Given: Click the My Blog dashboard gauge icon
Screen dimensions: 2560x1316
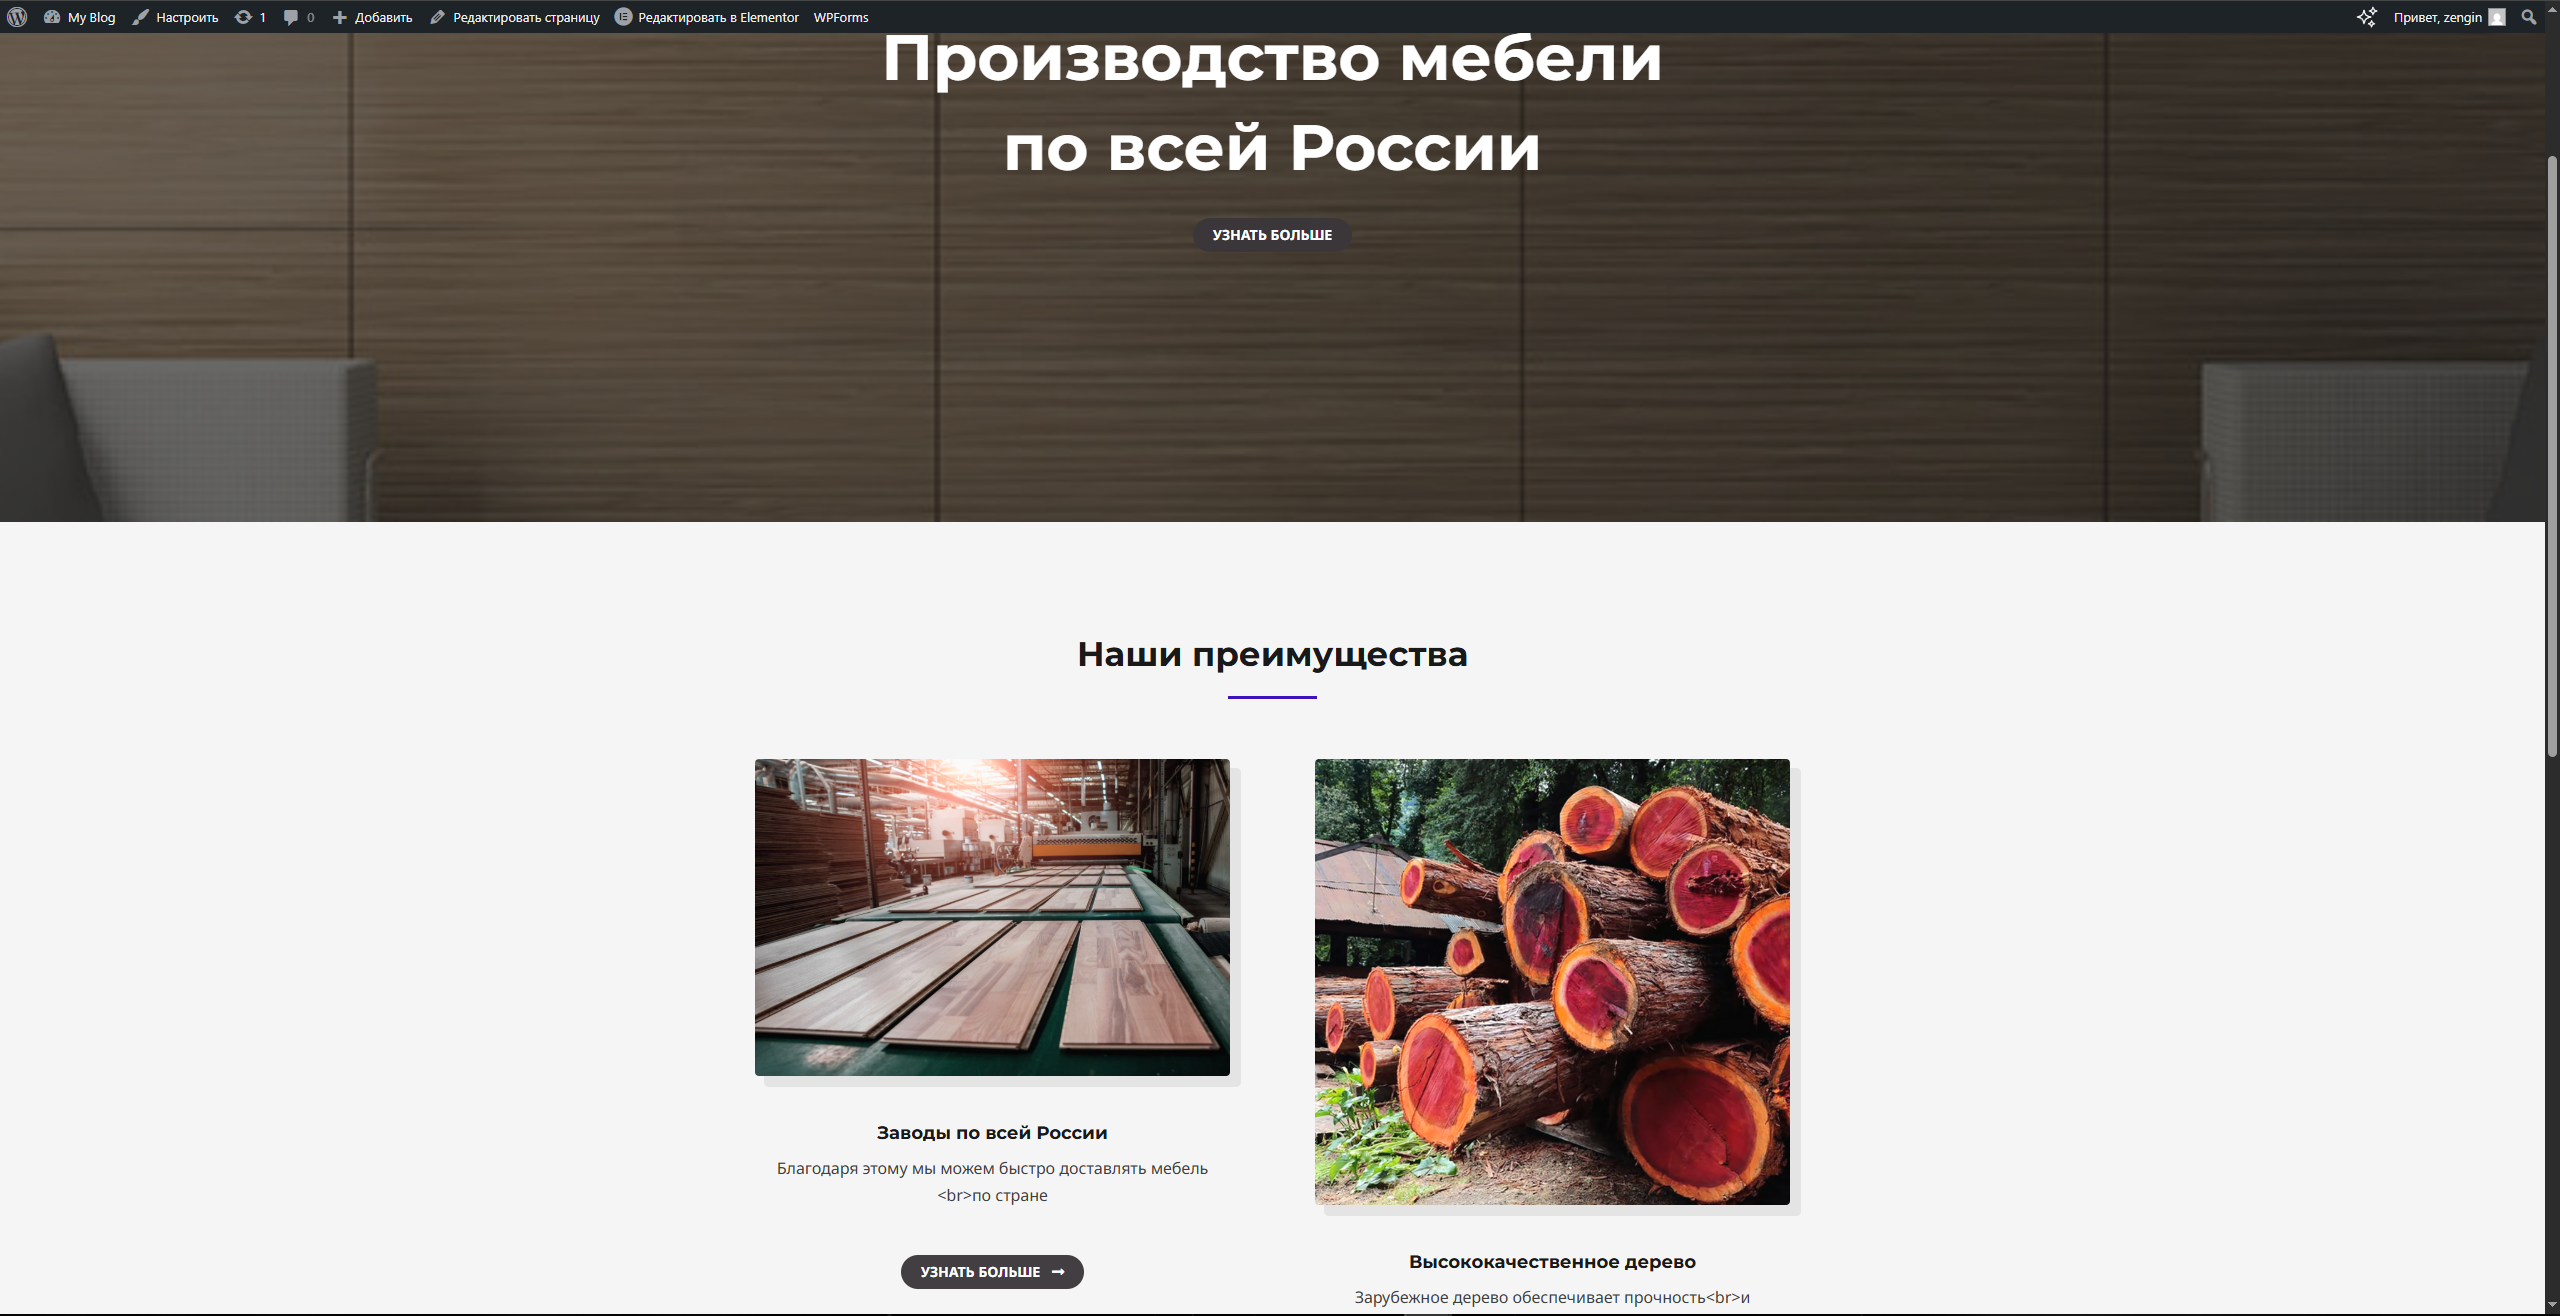Looking at the screenshot, I should [x=52, y=17].
